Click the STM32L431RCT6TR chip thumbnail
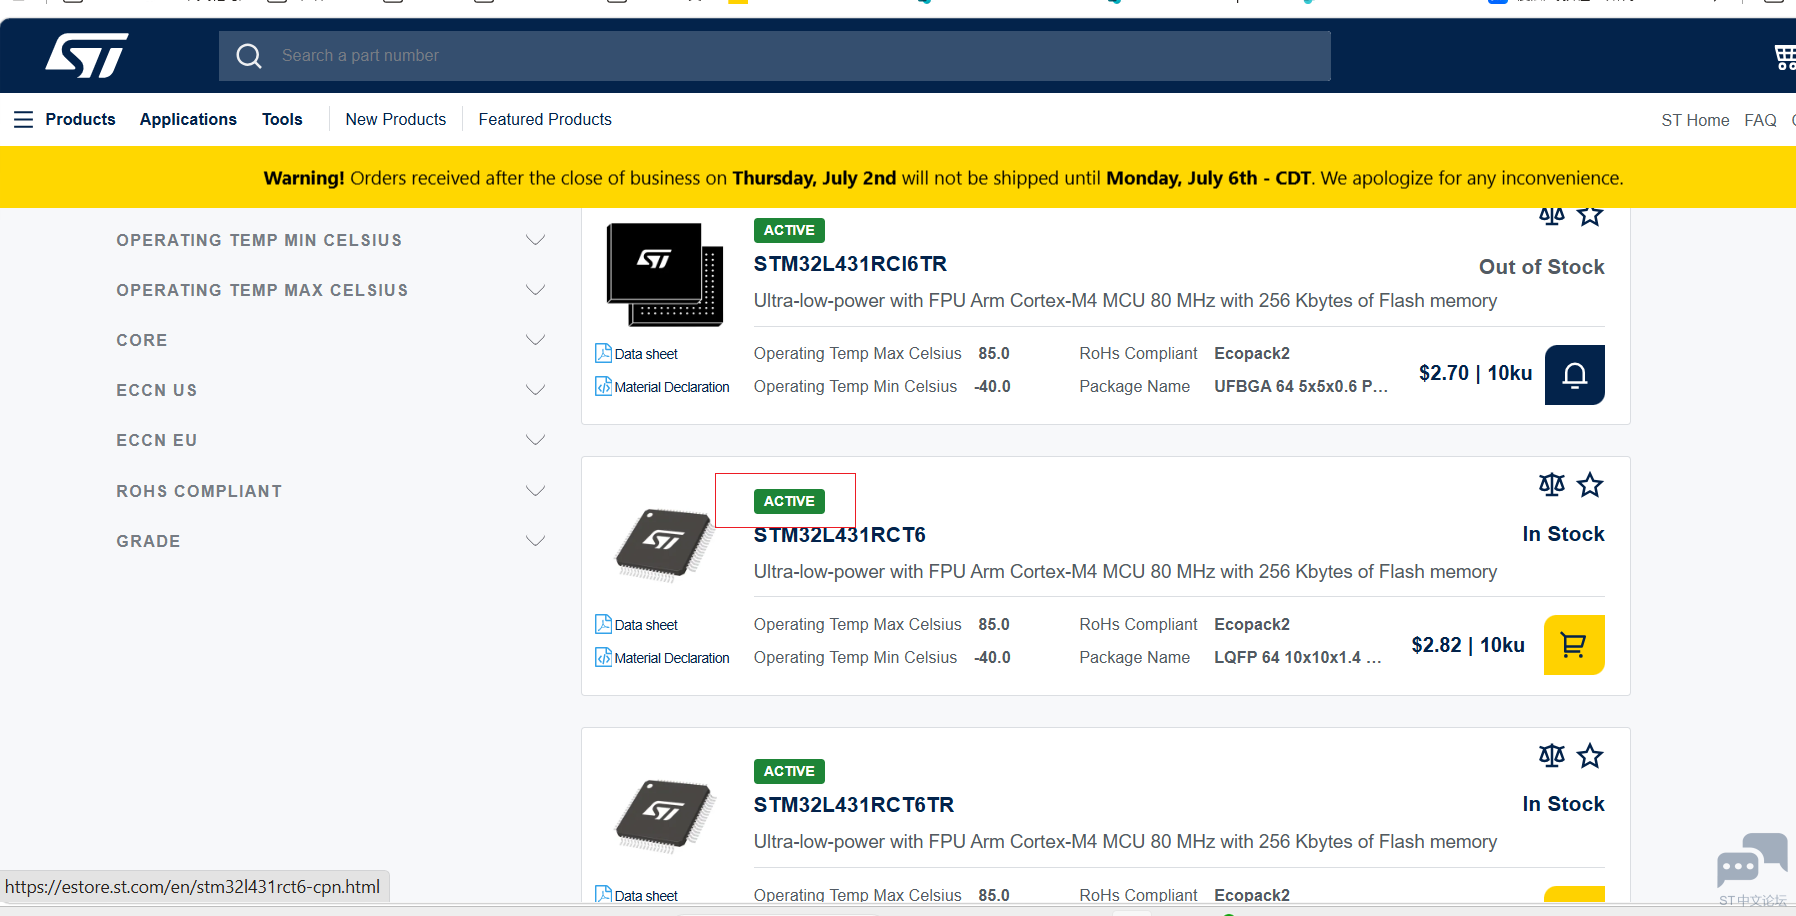This screenshot has width=1796, height=916. pyautogui.click(x=664, y=815)
